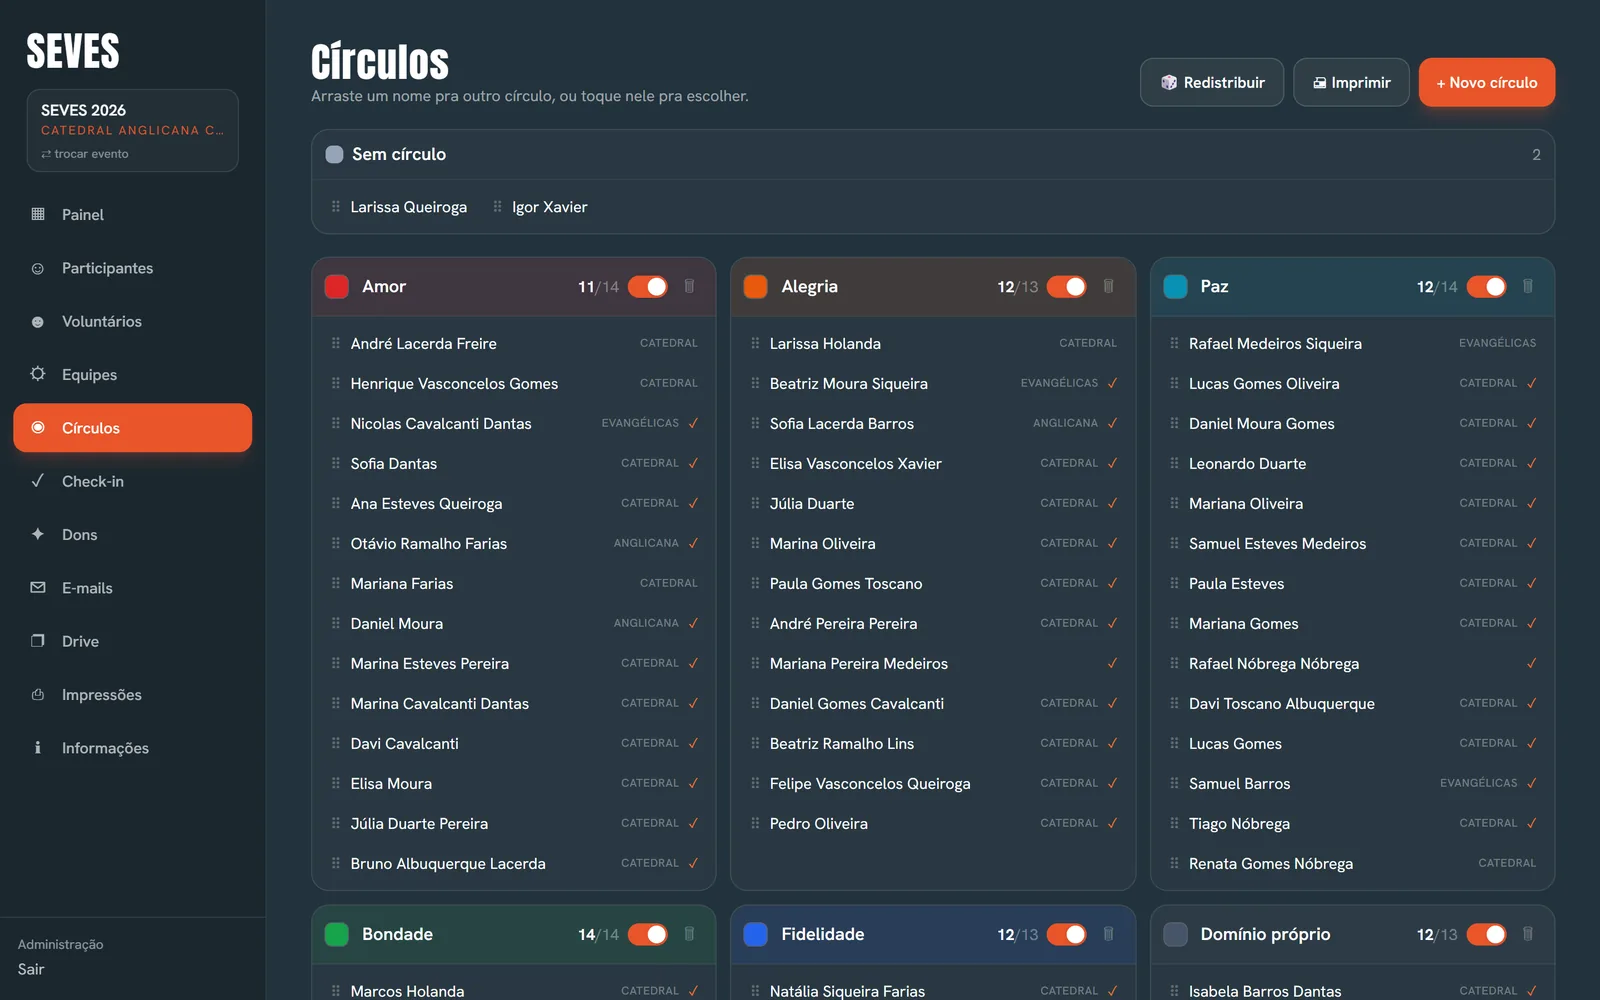Grab the drag handle for Bruno Albuquerque Lacerda

coord(336,863)
